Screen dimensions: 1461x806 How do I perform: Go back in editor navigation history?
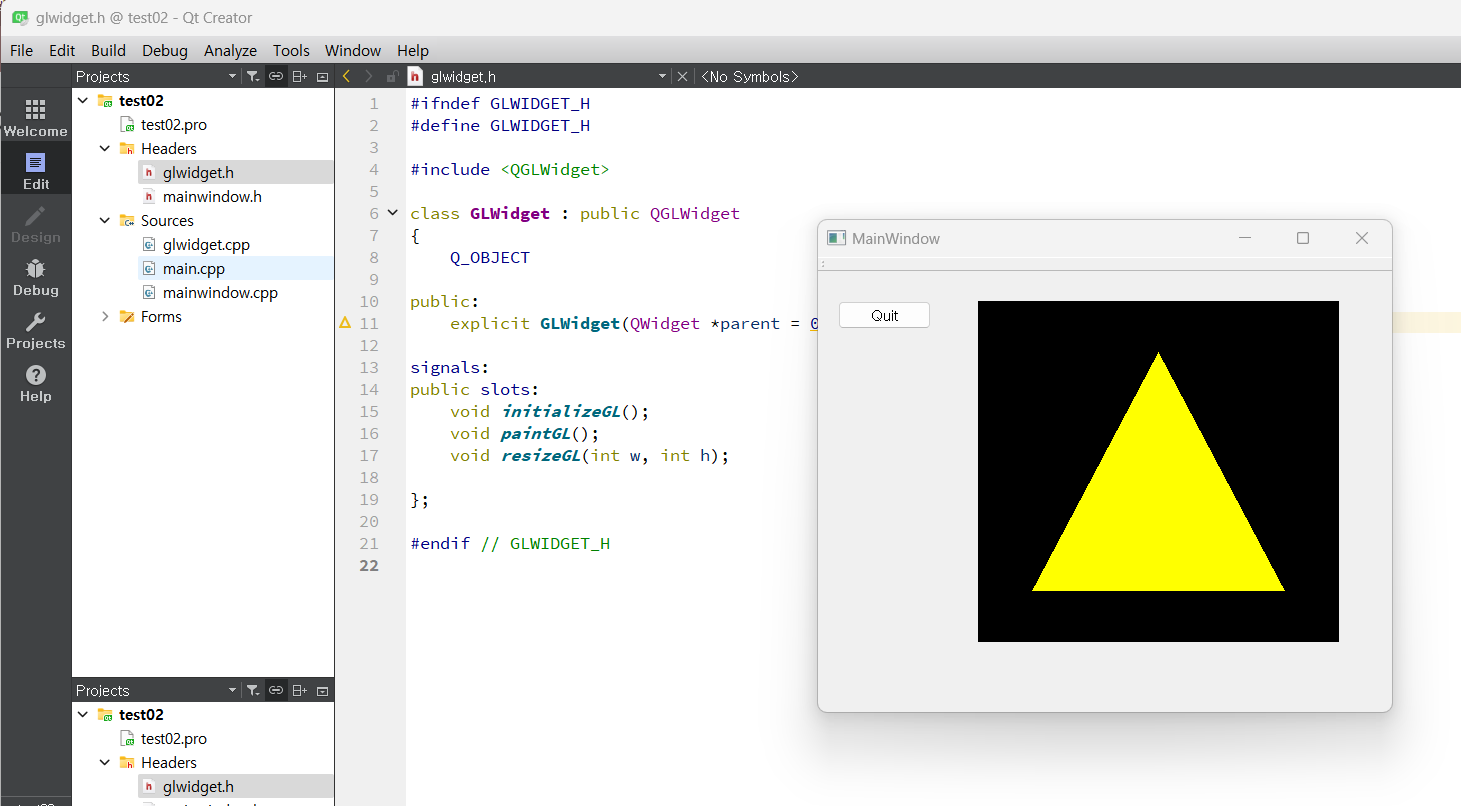pos(346,76)
